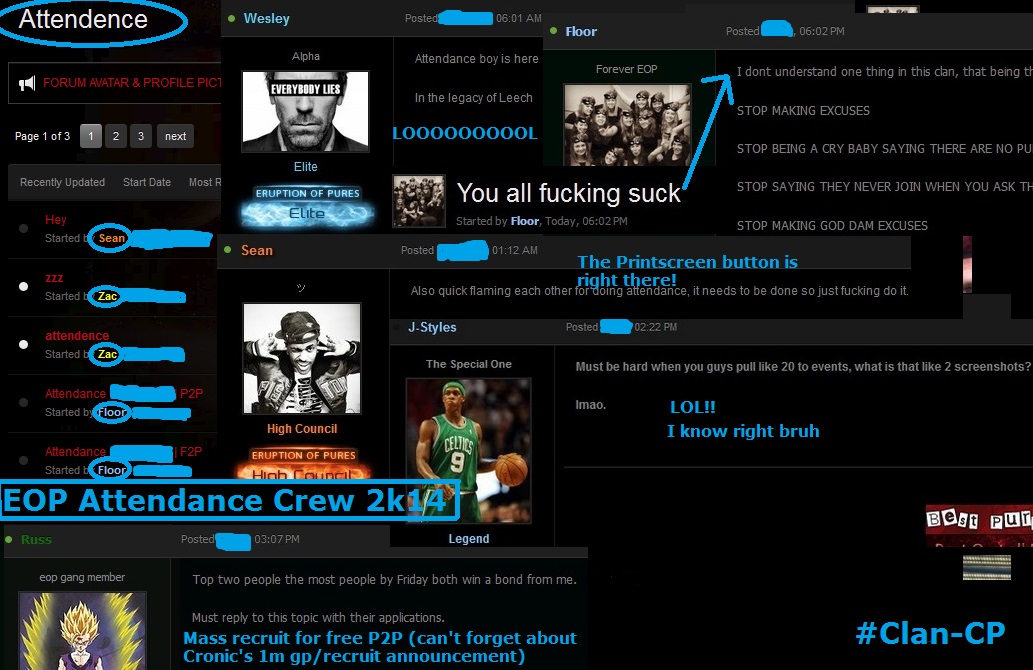Open the Hey topic
The height and width of the screenshot is (670, 1033).
pos(56,219)
